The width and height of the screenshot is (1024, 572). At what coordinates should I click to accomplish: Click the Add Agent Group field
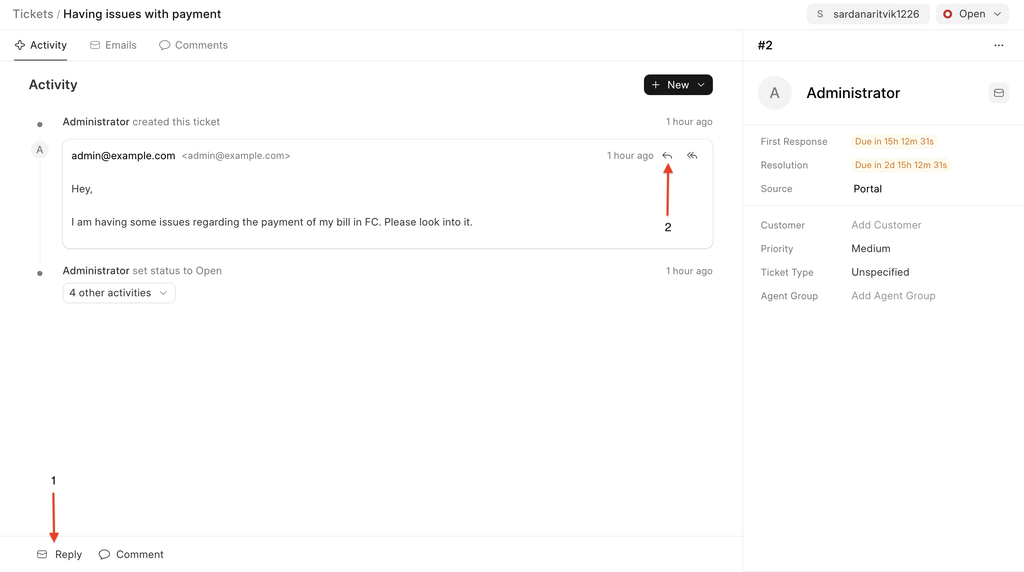pos(893,296)
